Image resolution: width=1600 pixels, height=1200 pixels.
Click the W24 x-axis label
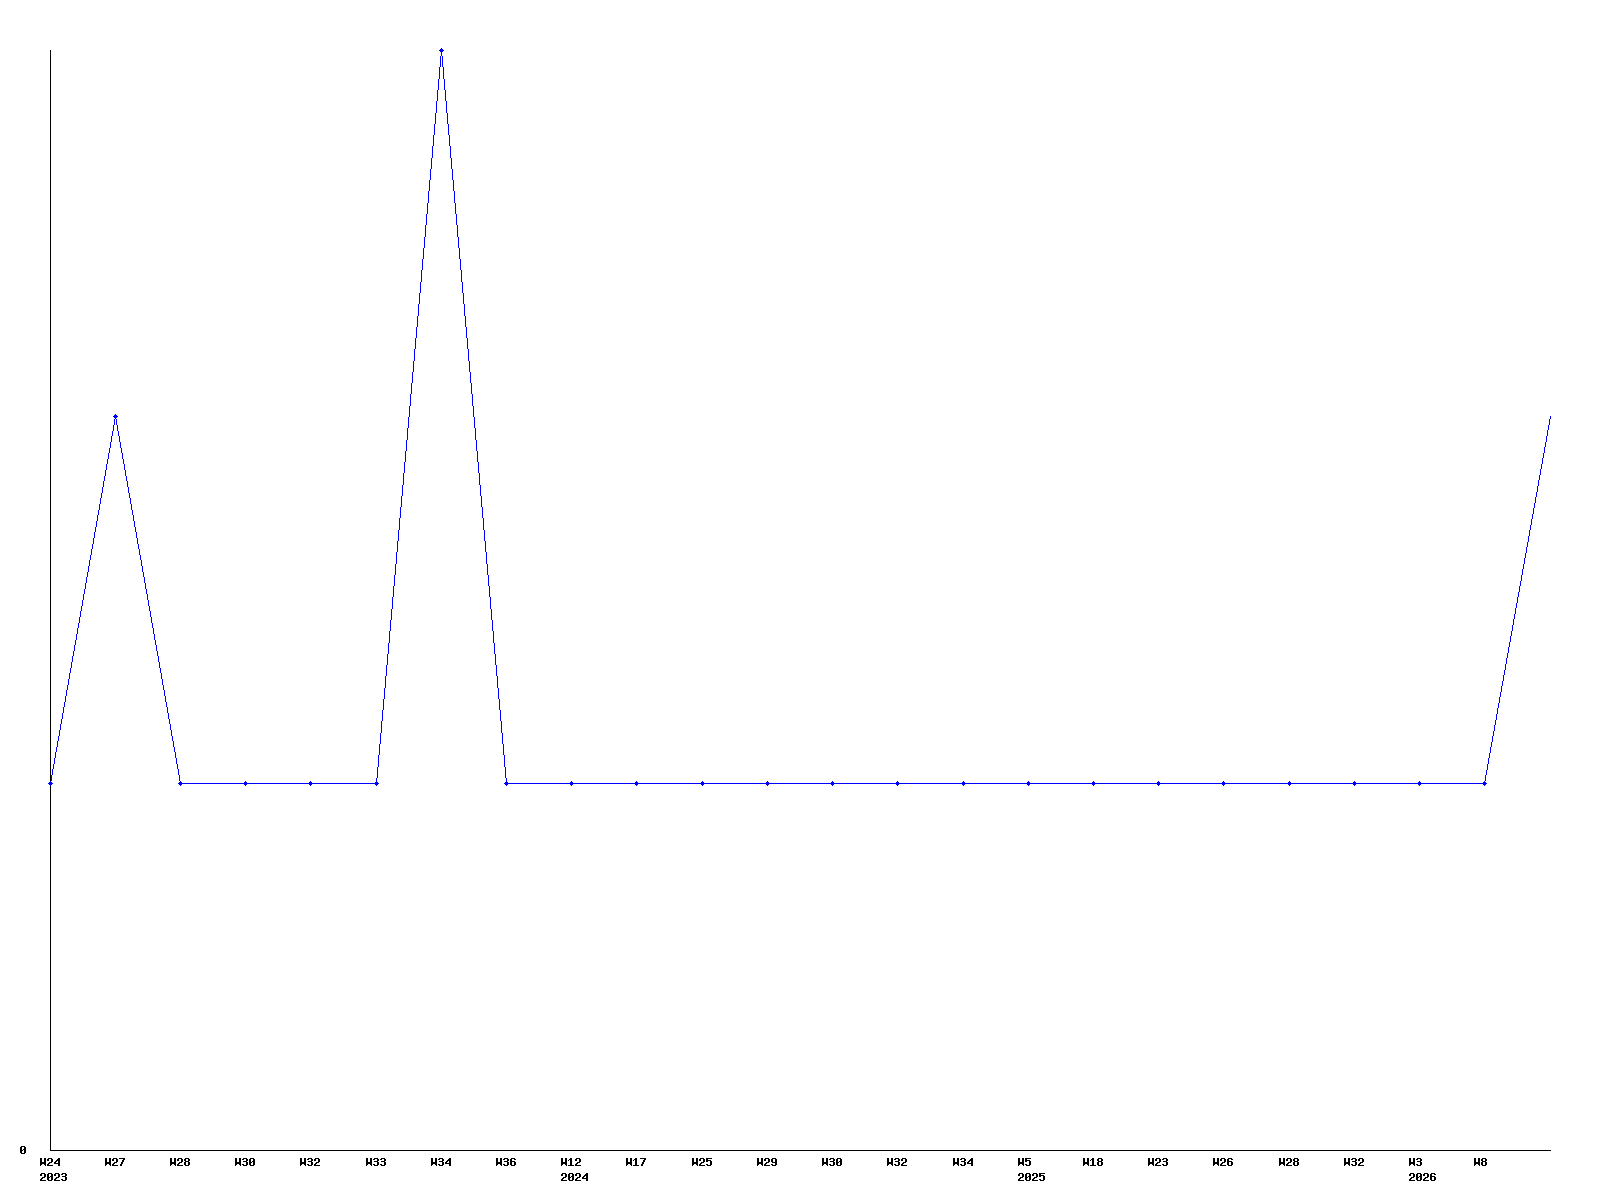(x=50, y=1162)
